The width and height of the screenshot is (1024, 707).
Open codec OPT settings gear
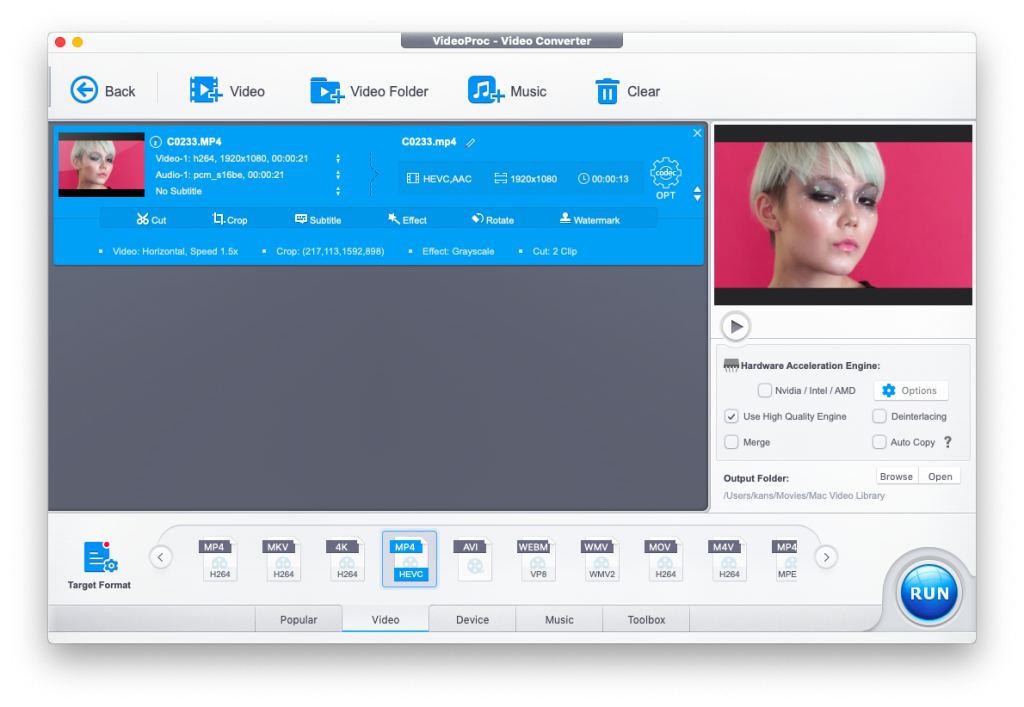[665, 174]
